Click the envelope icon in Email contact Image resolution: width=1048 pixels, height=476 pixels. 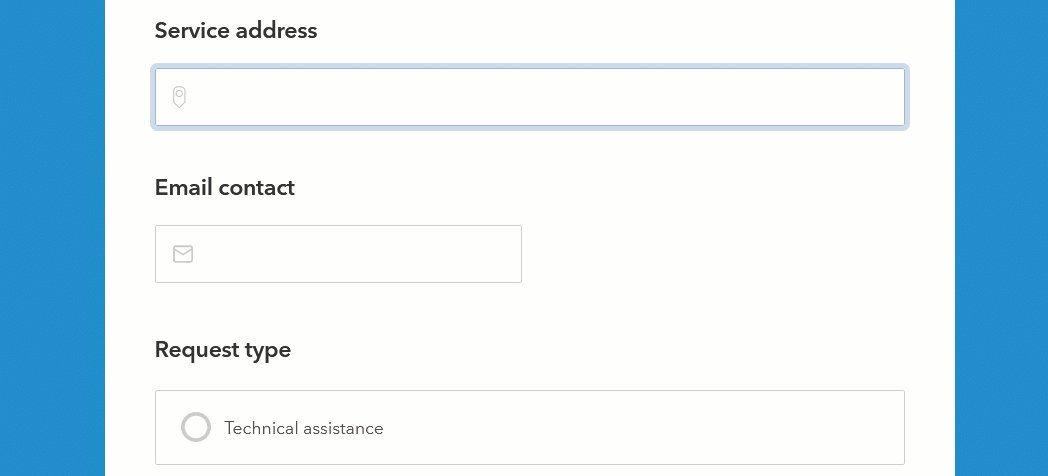[x=183, y=254]
